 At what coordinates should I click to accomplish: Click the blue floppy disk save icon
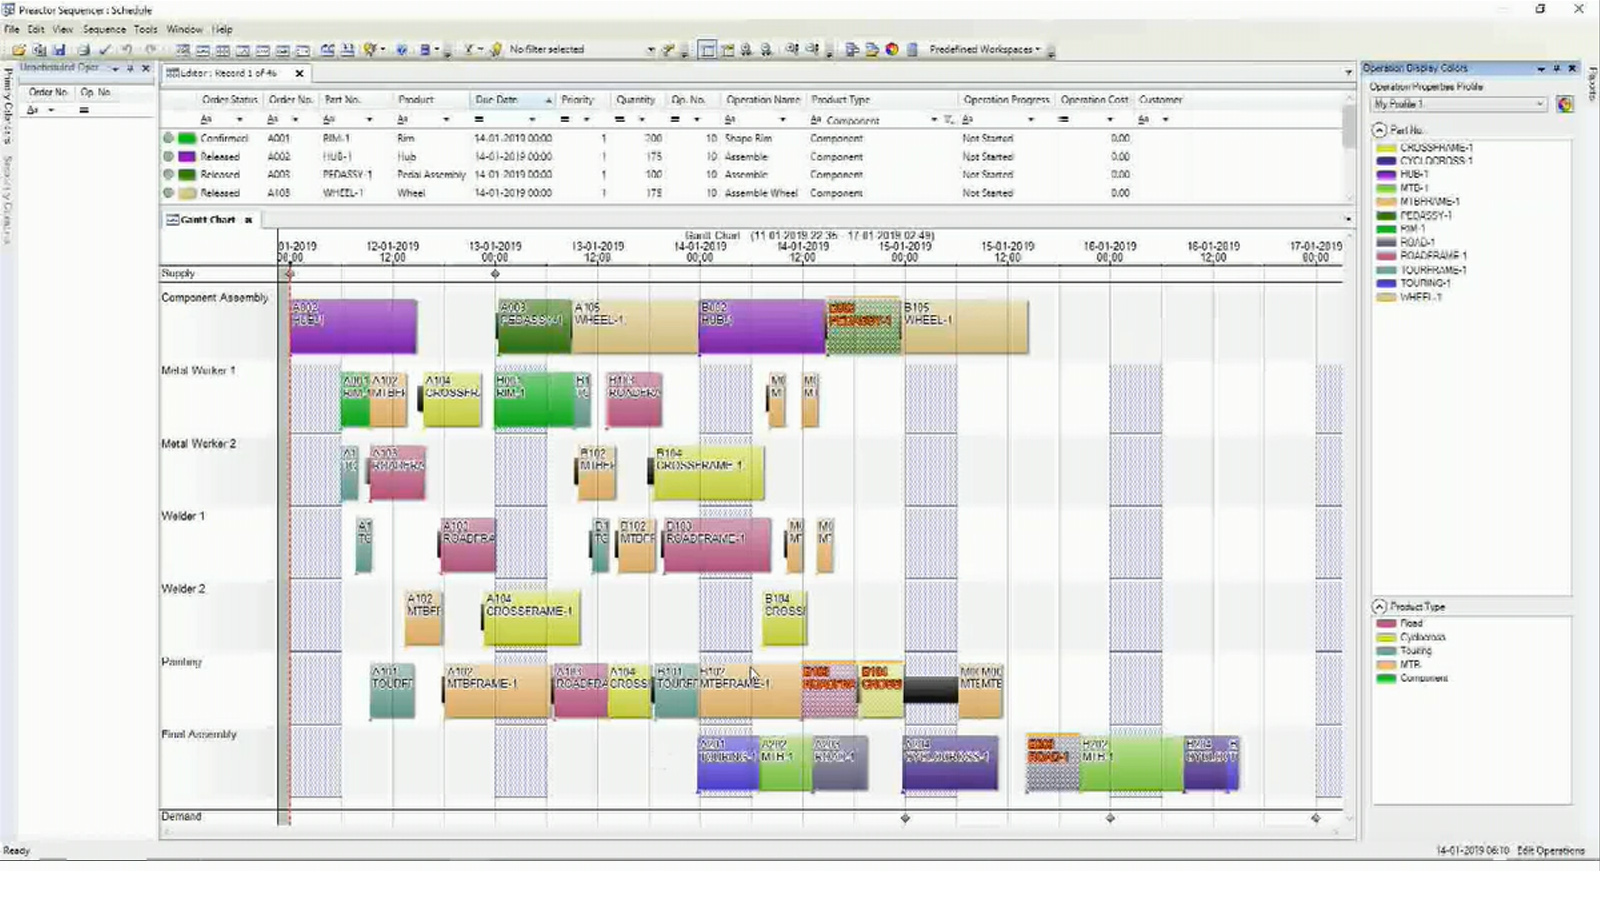tap(59, 49)
